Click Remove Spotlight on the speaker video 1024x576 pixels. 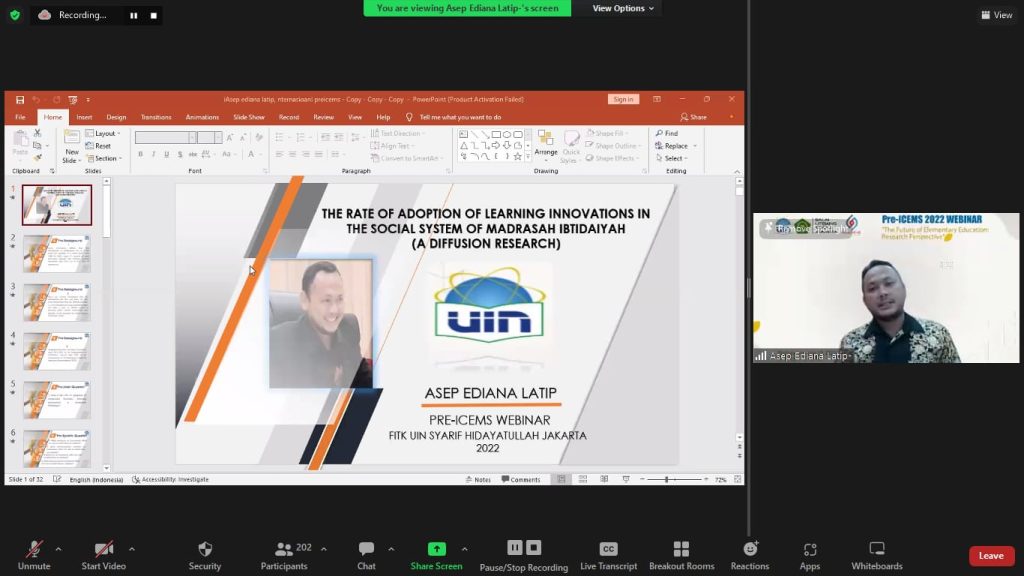pyautogui.click(x=807, y=229)
